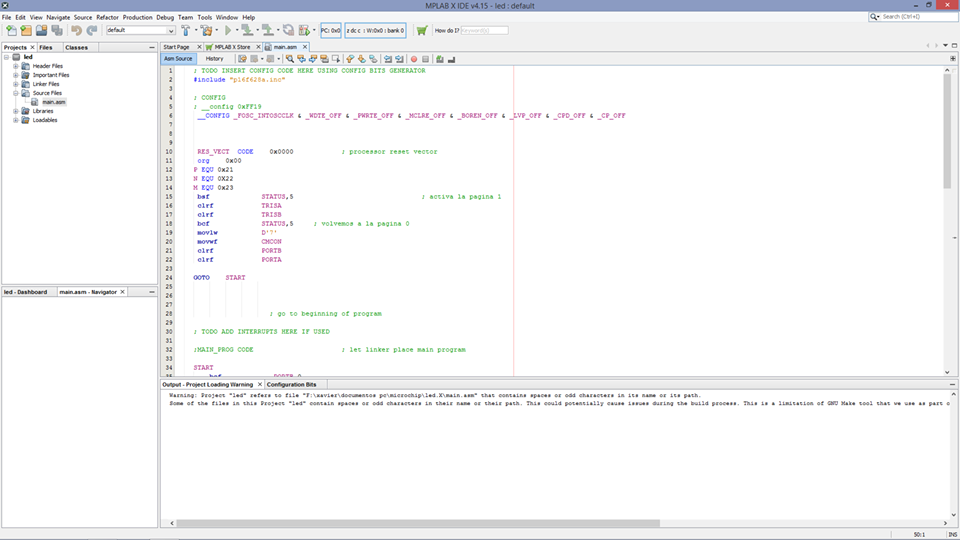This screenshot has width=960, height=540.
Task: Open the Start Page editor tab
Action: 176,47
